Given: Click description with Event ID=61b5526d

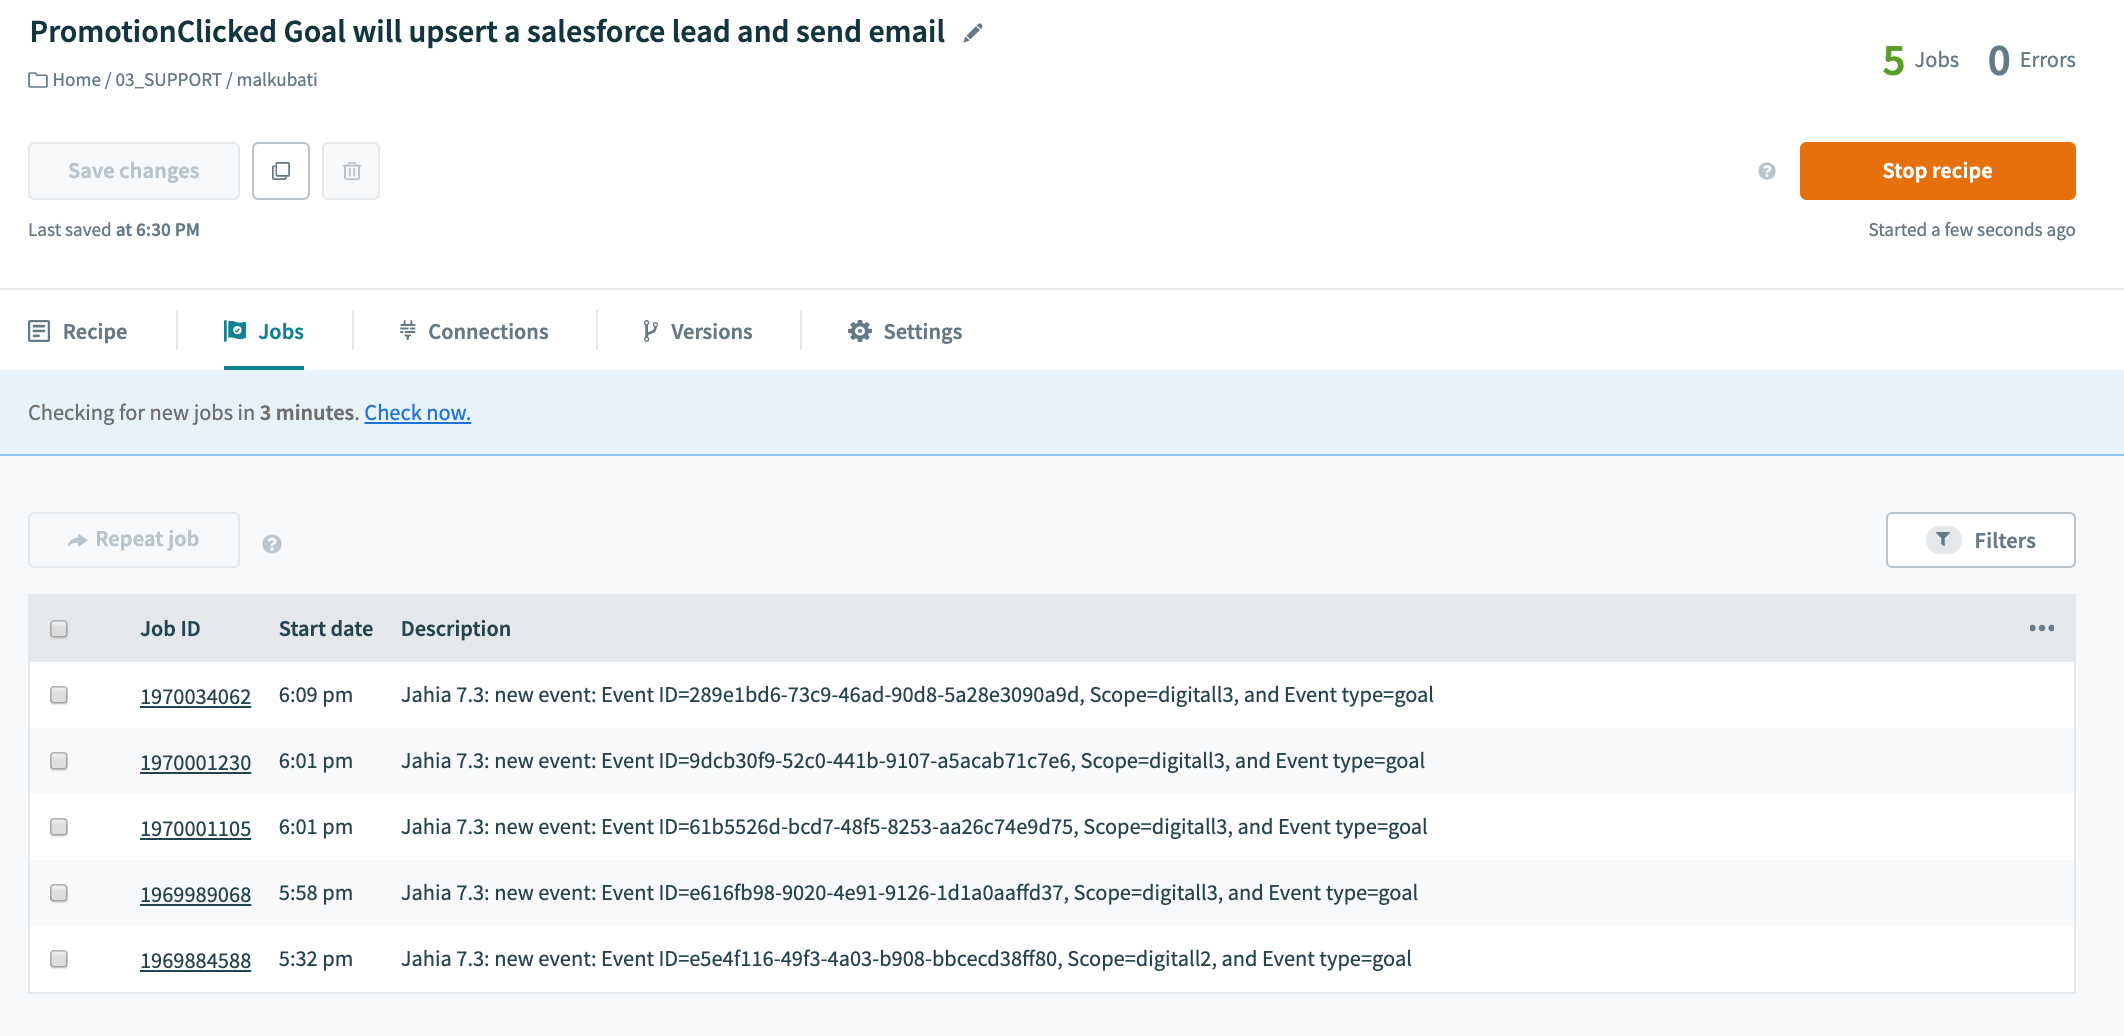Looking at the screenshot, I should (914, 827).
